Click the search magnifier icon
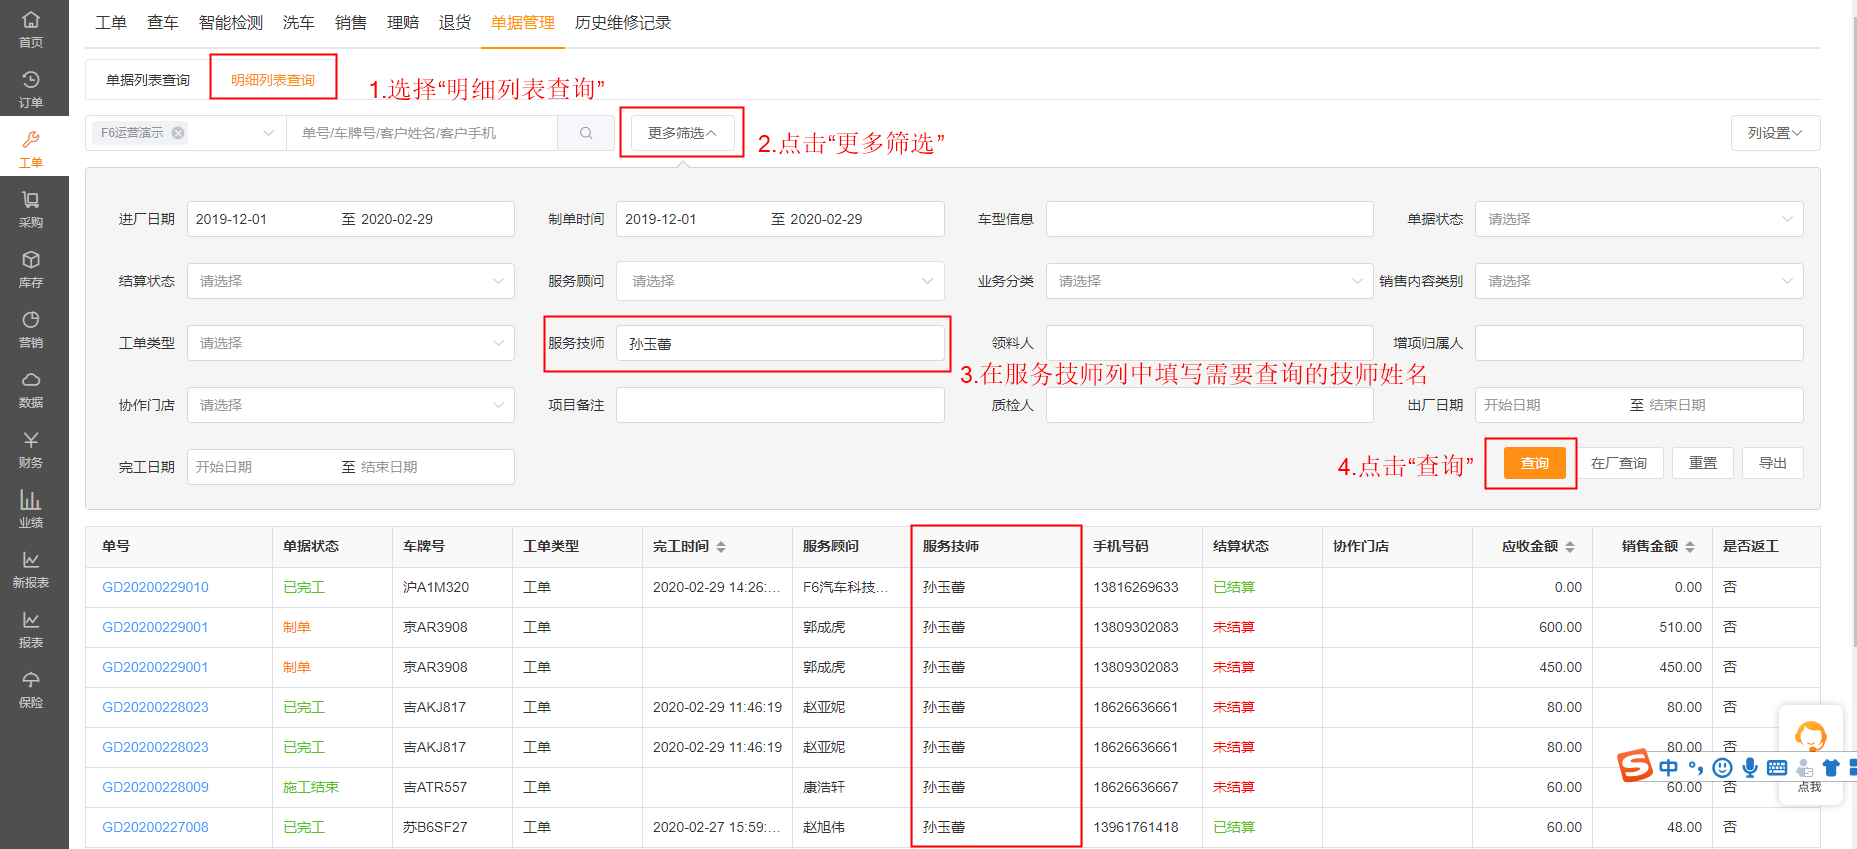 click(586, 133)
